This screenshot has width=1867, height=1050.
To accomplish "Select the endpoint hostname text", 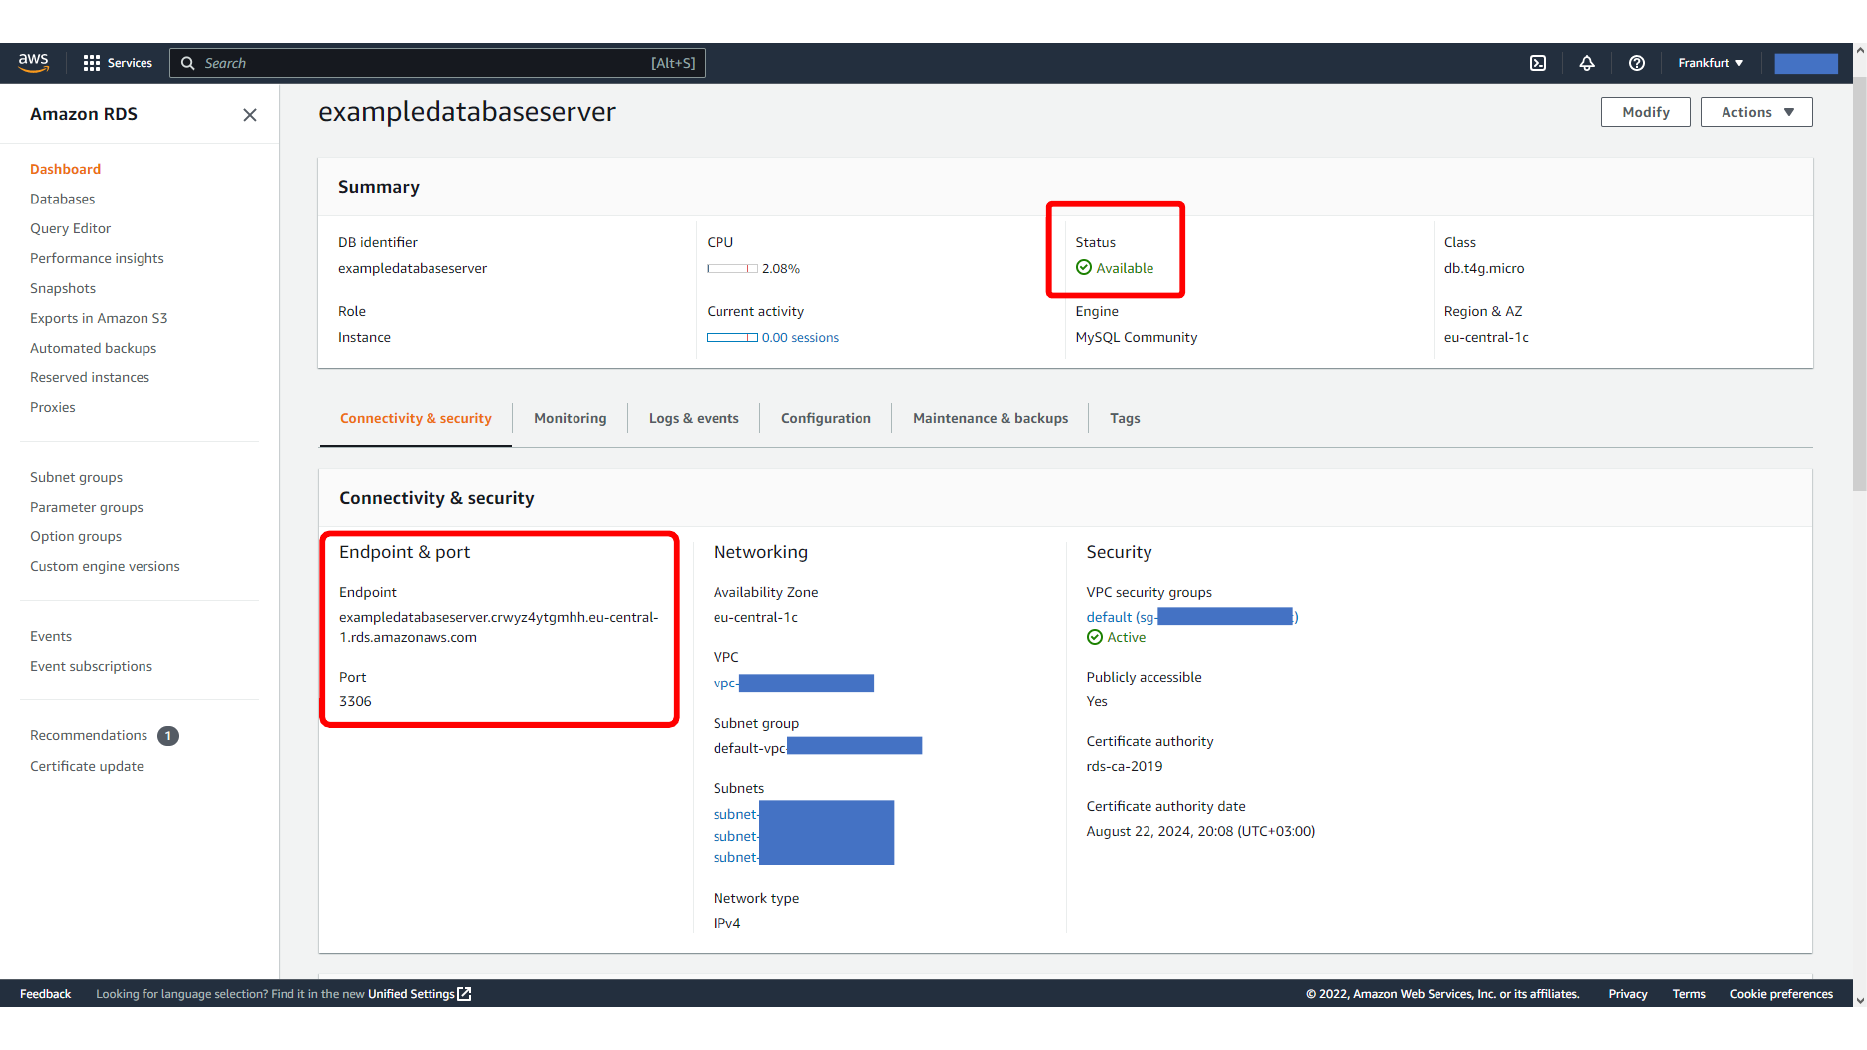I will pyautogui.click(x=499, y=627).
